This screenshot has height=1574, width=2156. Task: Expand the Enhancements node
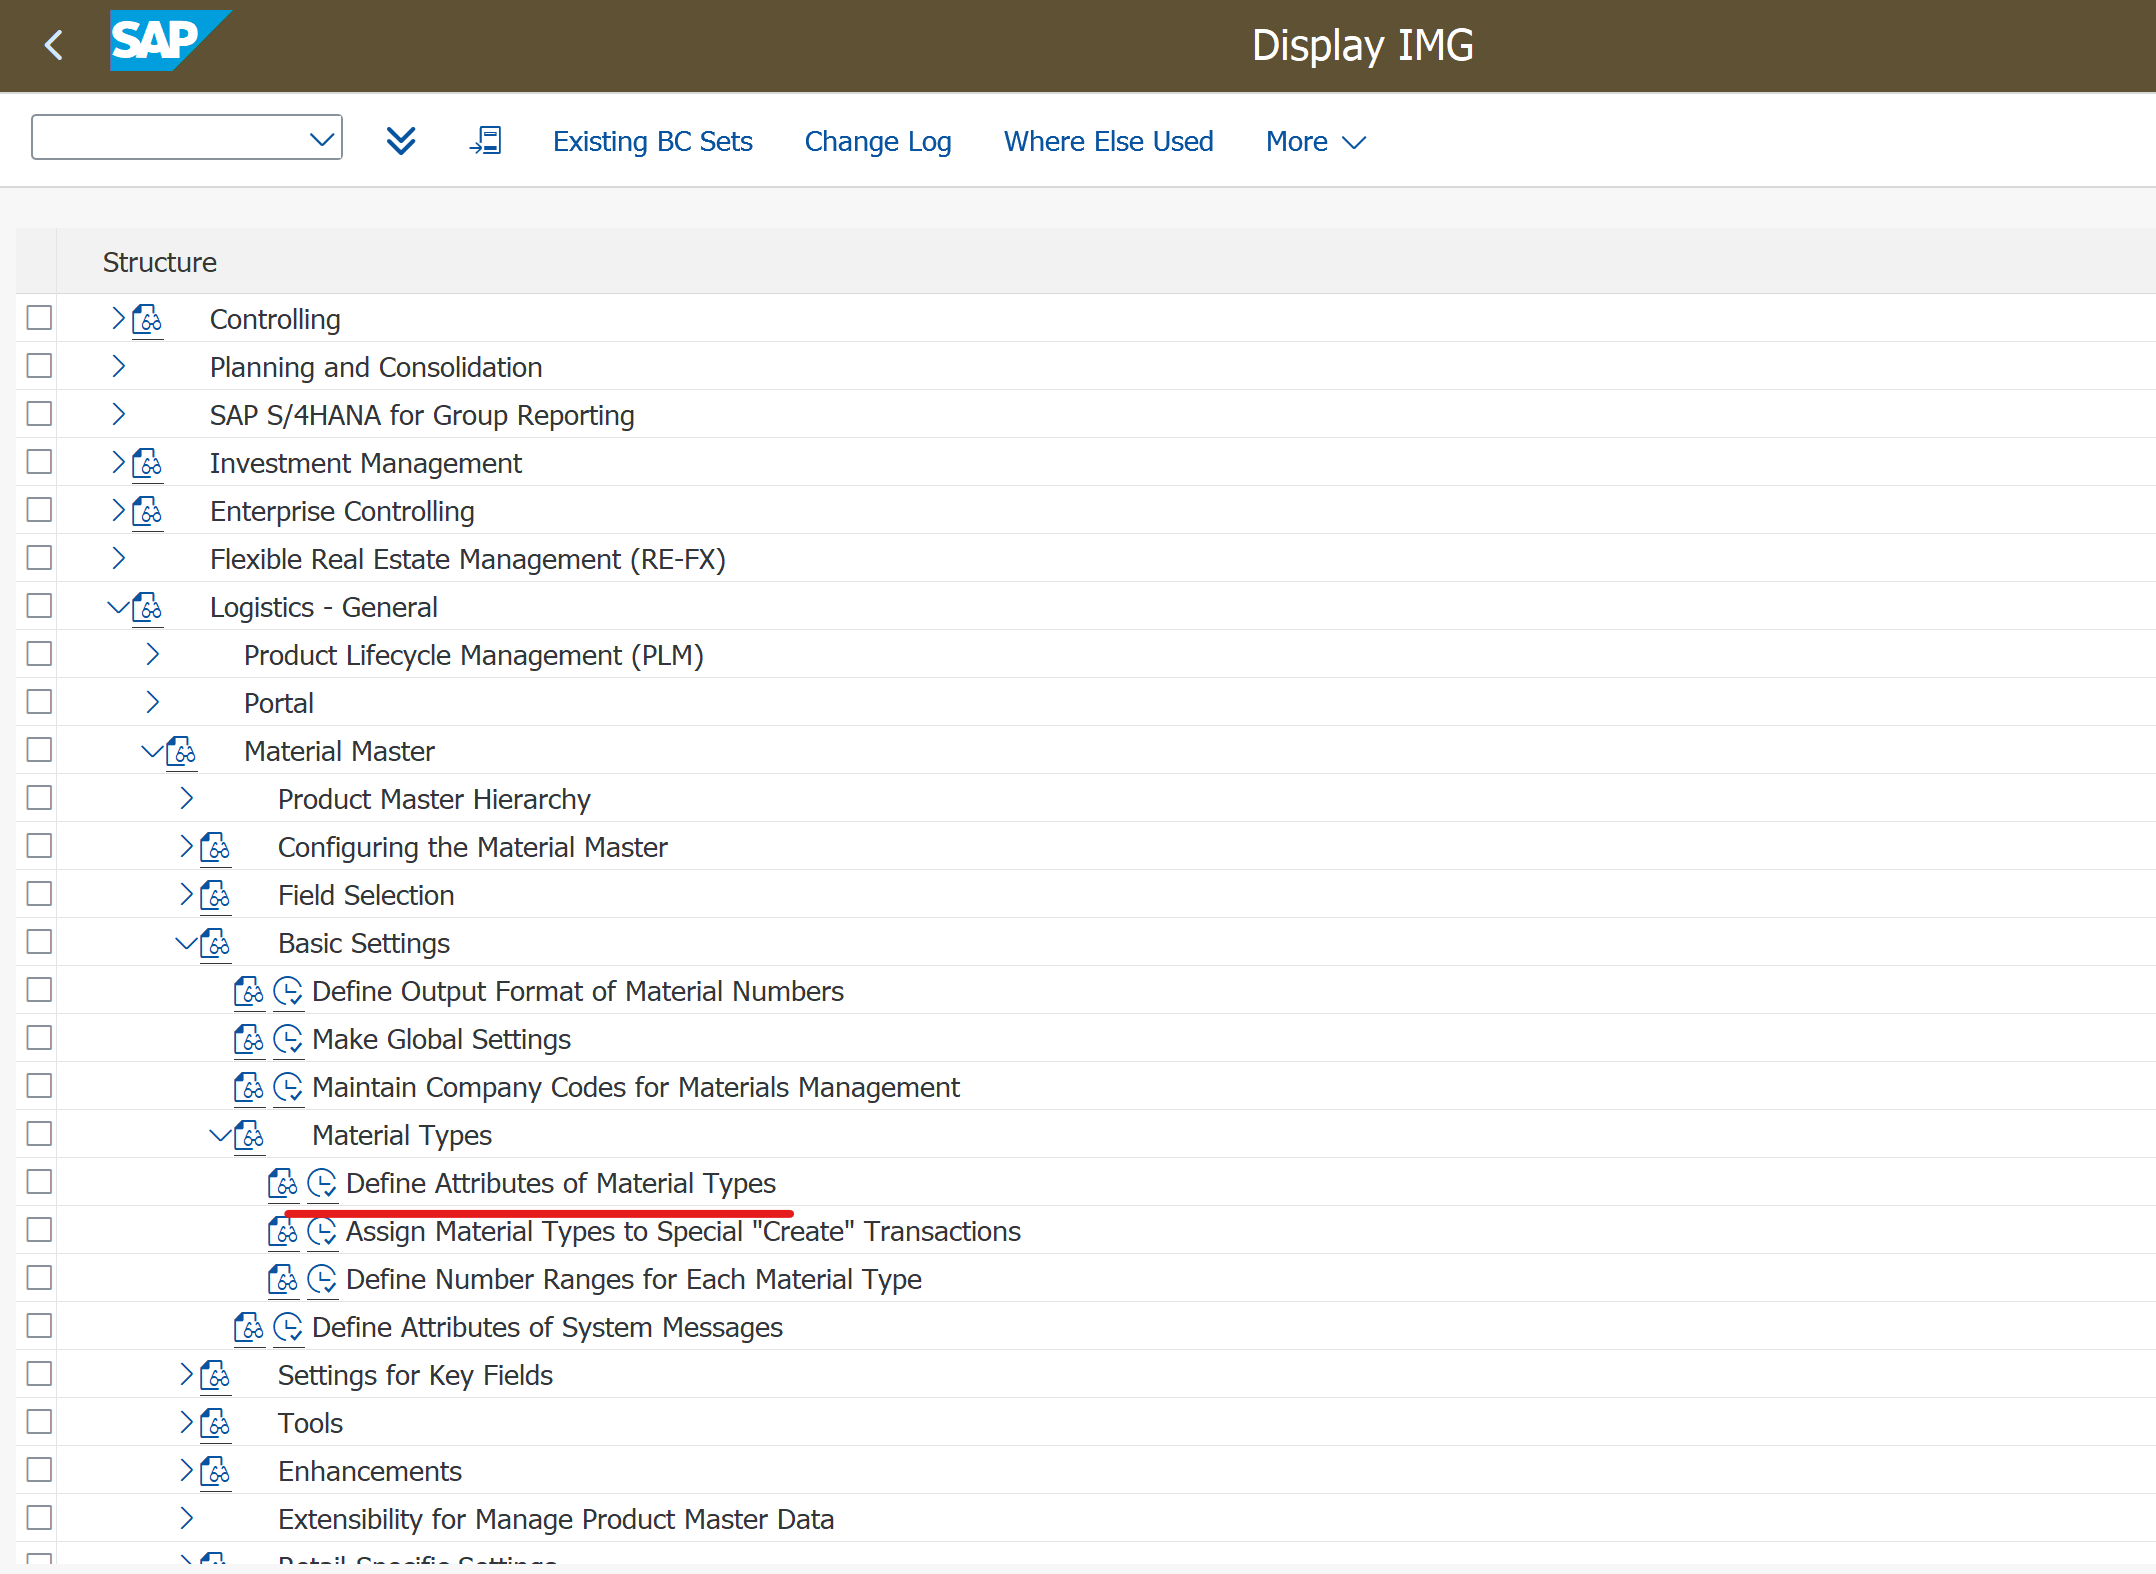pos(186,1470)
